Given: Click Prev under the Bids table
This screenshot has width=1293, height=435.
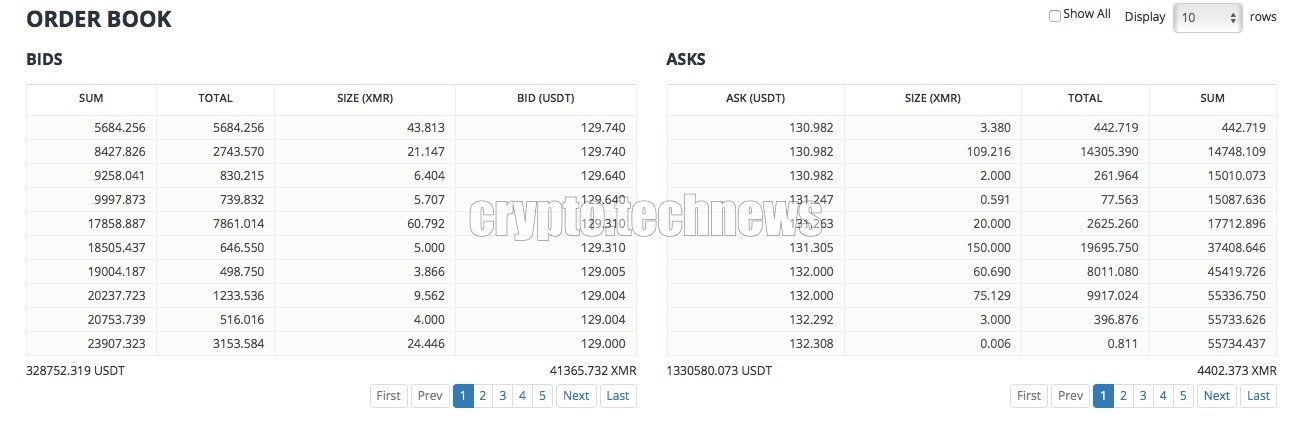Looking at the screenshot, I should (430, 396).
